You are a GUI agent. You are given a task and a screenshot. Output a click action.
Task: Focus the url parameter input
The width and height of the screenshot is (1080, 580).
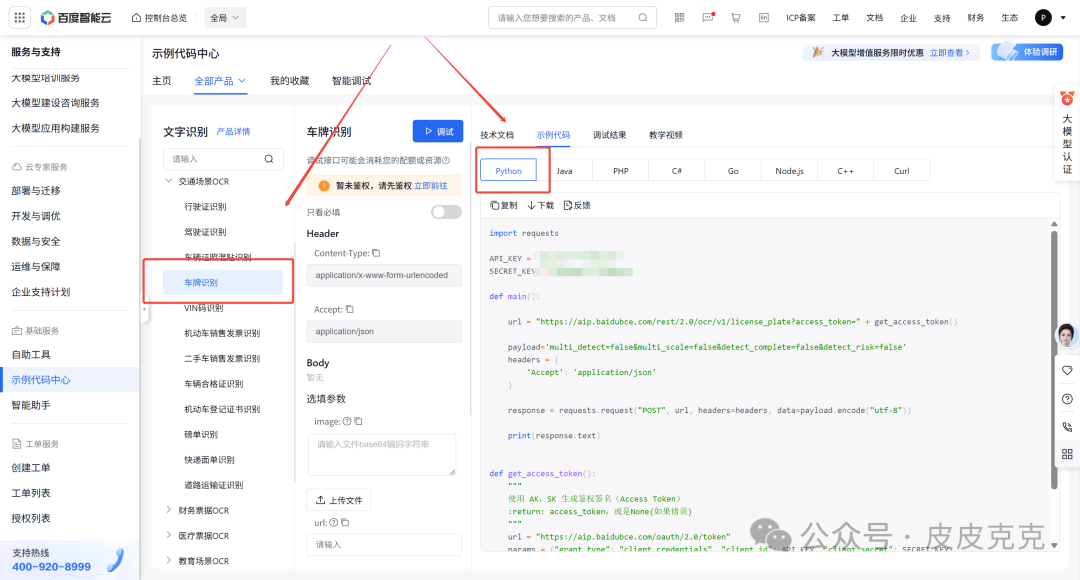(x=384, y=544)
